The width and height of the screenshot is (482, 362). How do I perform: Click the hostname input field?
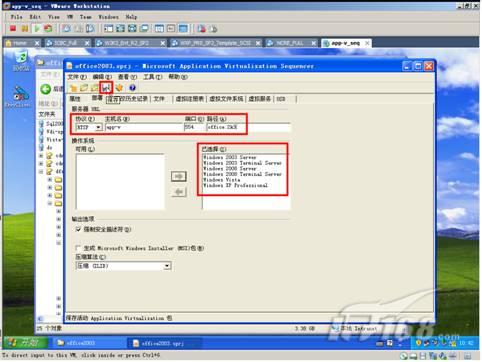[x=144, y=127]
